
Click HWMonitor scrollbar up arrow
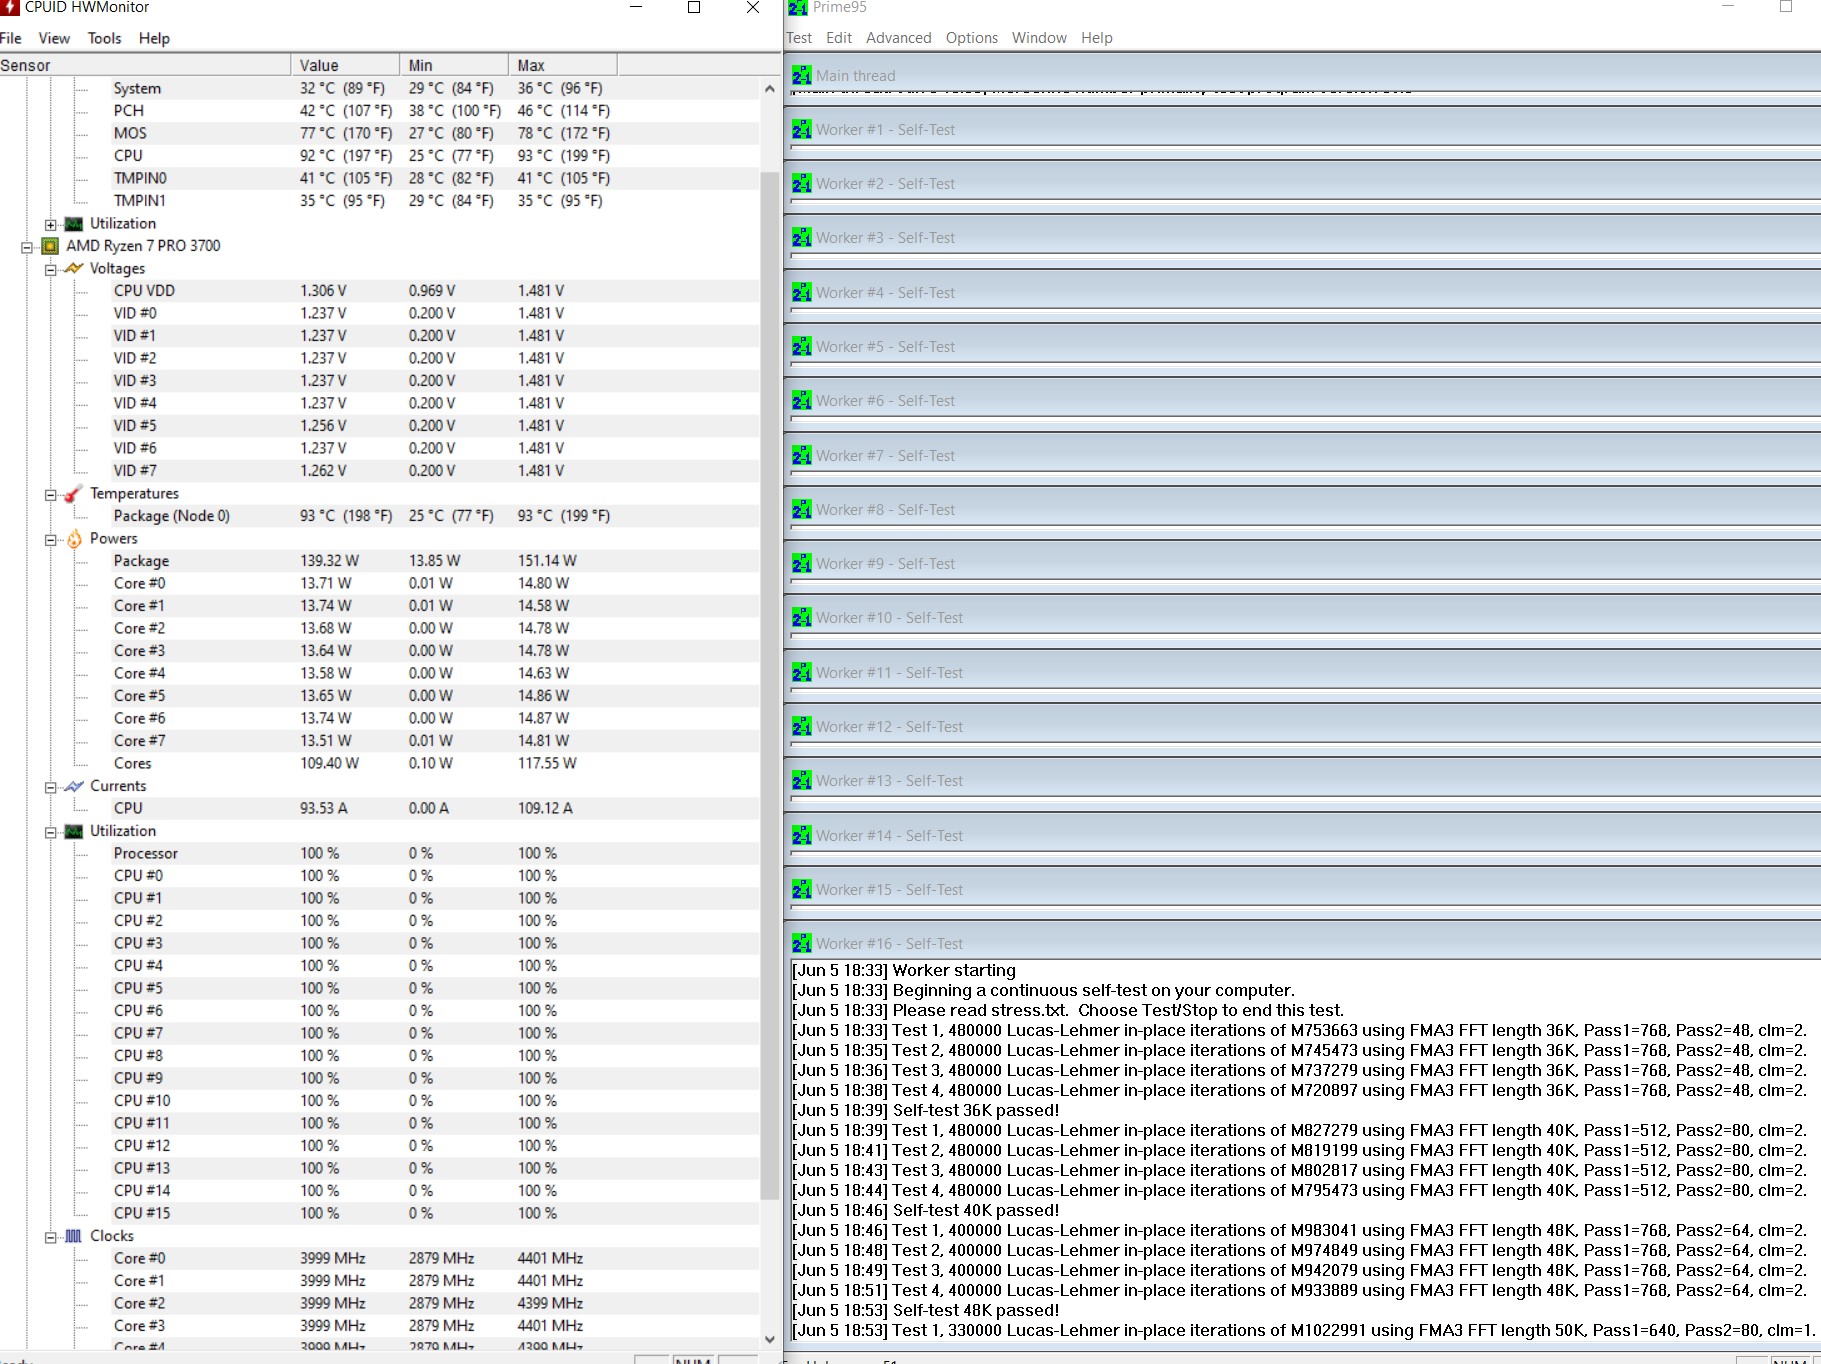[x=769, y=88]
